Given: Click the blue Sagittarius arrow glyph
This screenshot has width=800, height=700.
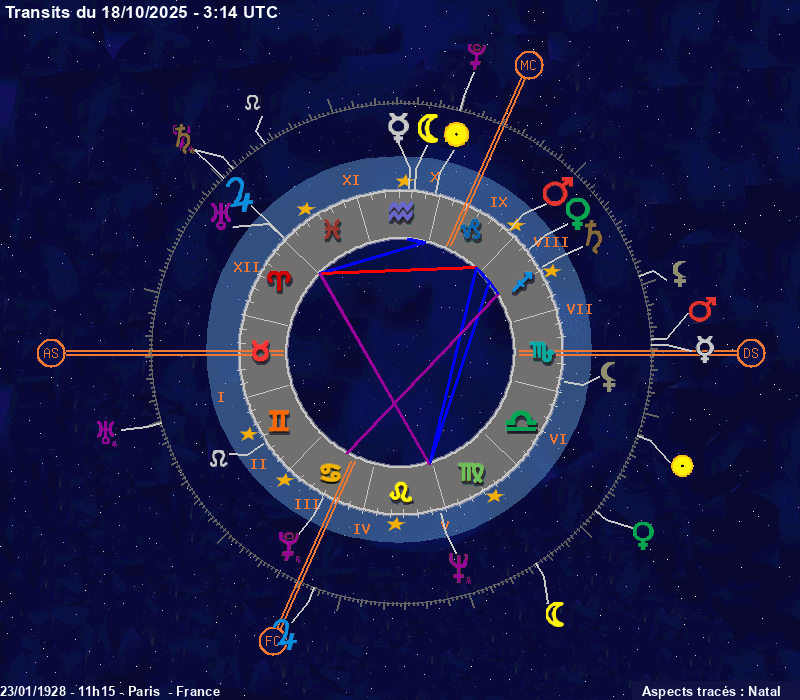Looking at the screenshot, I should tap(522, 282).
